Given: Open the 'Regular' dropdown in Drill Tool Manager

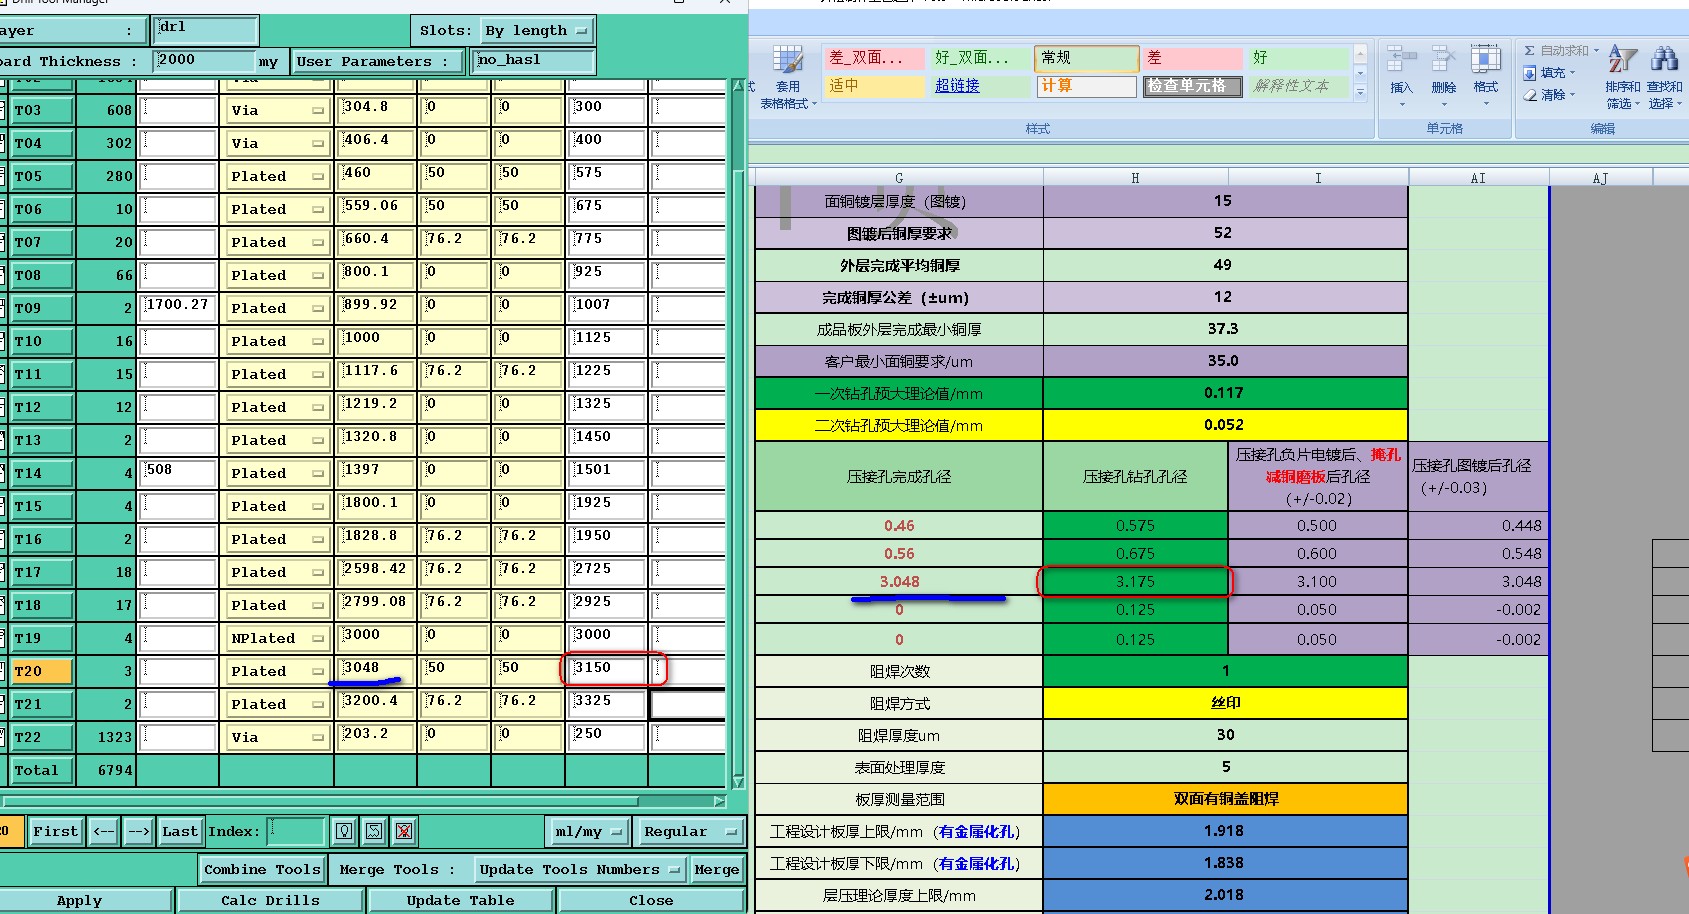Looking at the screenshot, I should (x=689, y=831).
